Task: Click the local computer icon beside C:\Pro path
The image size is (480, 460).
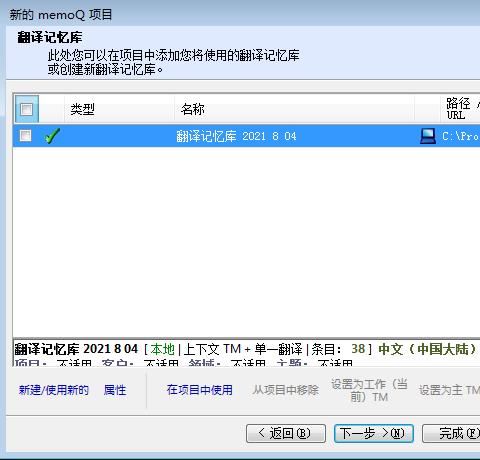Action: click(x=428, y=136)
